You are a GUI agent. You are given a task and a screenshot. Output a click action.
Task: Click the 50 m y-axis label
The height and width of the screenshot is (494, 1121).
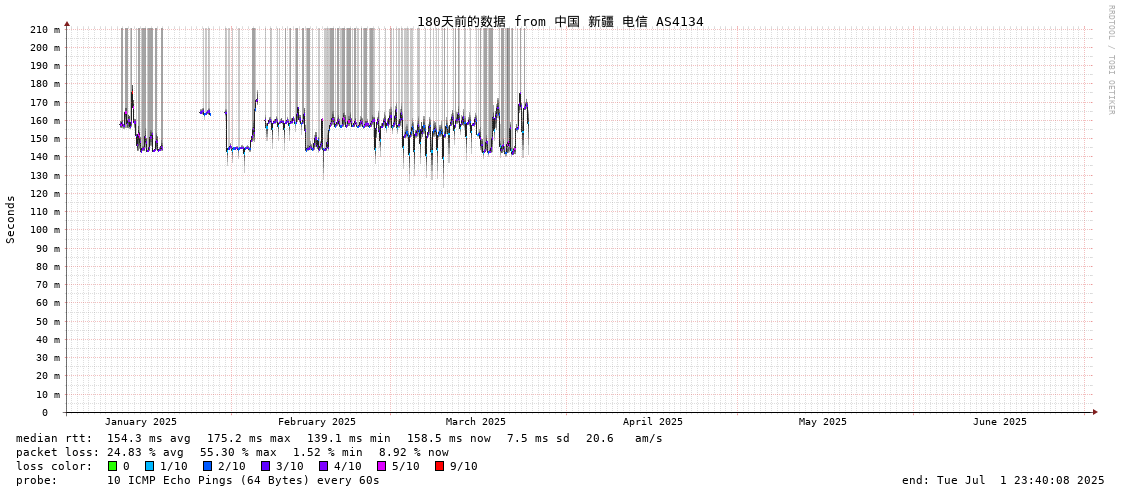(x=49, y=321)
